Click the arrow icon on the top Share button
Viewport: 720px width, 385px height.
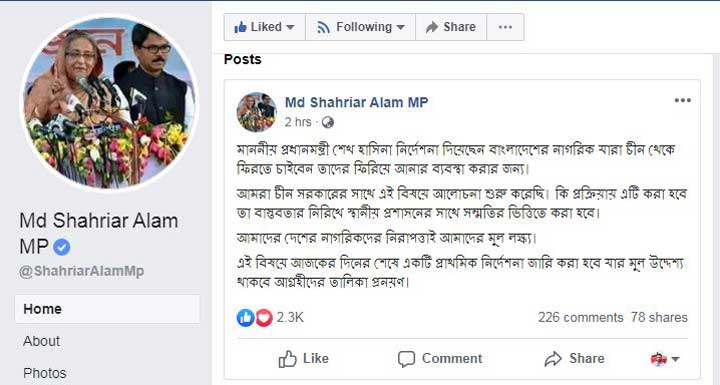[x=432, y=27]
